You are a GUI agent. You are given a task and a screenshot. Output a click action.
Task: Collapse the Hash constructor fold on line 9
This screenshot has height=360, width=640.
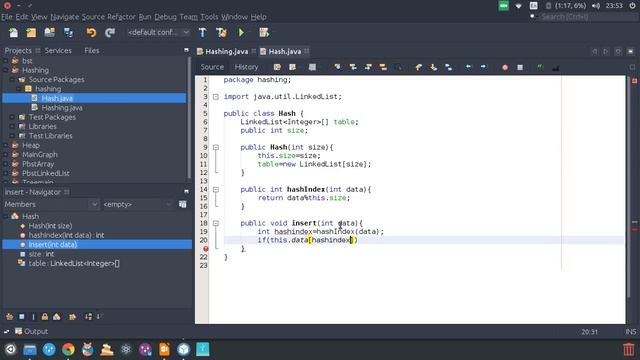216,147
